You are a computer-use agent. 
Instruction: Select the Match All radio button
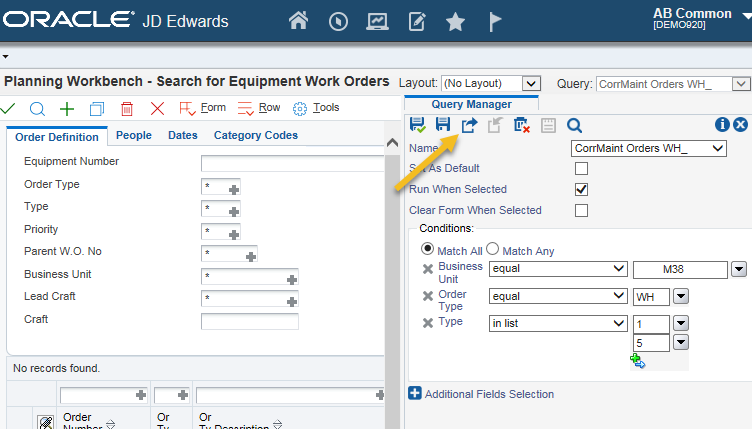[427, 249]
